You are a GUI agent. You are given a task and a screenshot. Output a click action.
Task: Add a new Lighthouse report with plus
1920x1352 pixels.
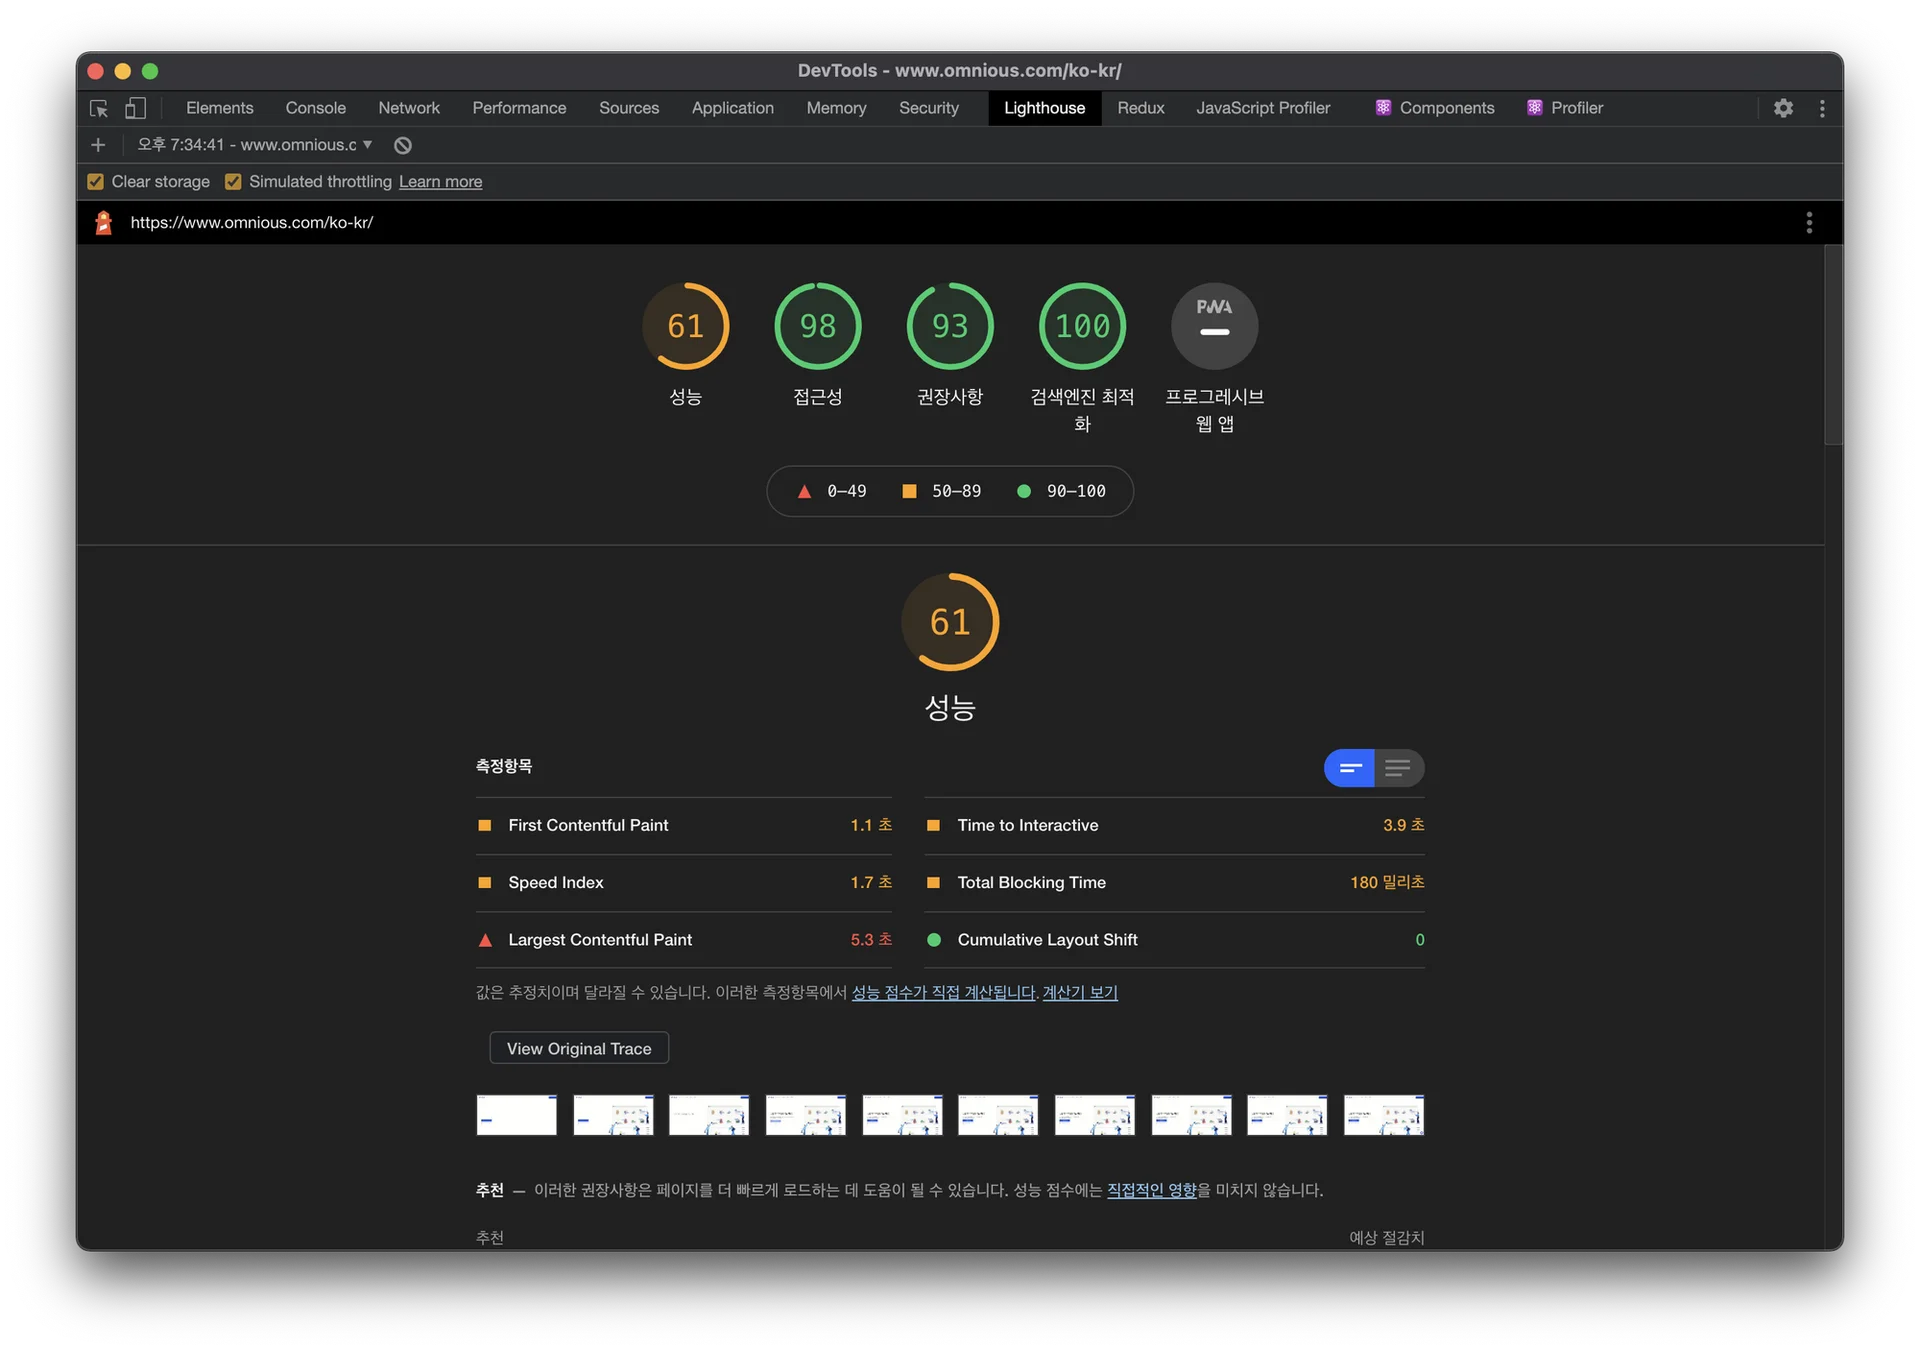tap(98, 145)
